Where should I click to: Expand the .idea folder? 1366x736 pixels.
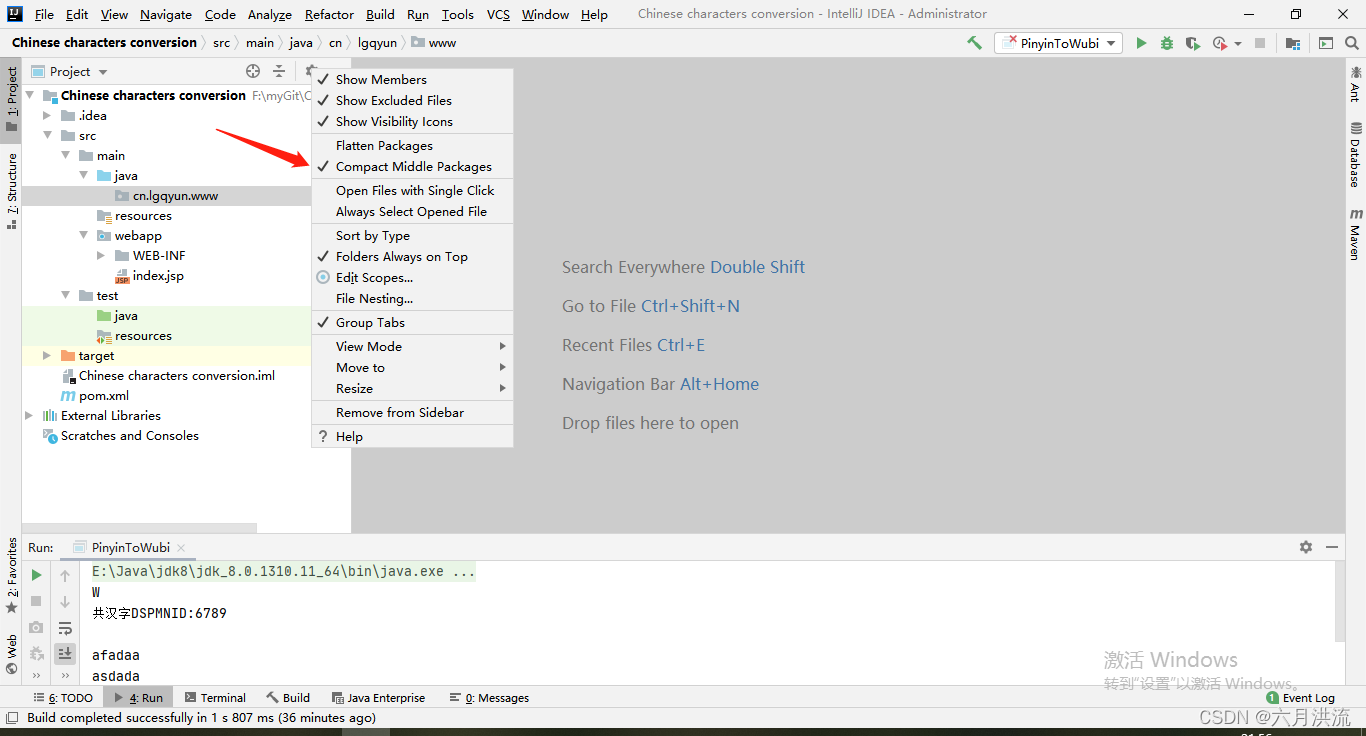click(47, 115)
